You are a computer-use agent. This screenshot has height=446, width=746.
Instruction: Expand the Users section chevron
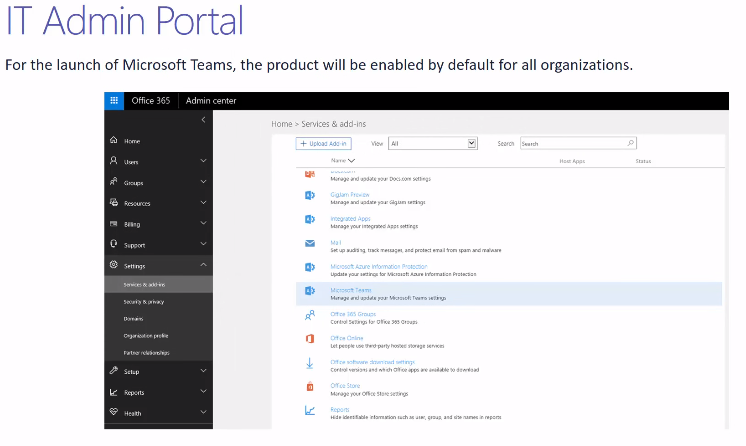pyautogui.click(x=204, y=161)
